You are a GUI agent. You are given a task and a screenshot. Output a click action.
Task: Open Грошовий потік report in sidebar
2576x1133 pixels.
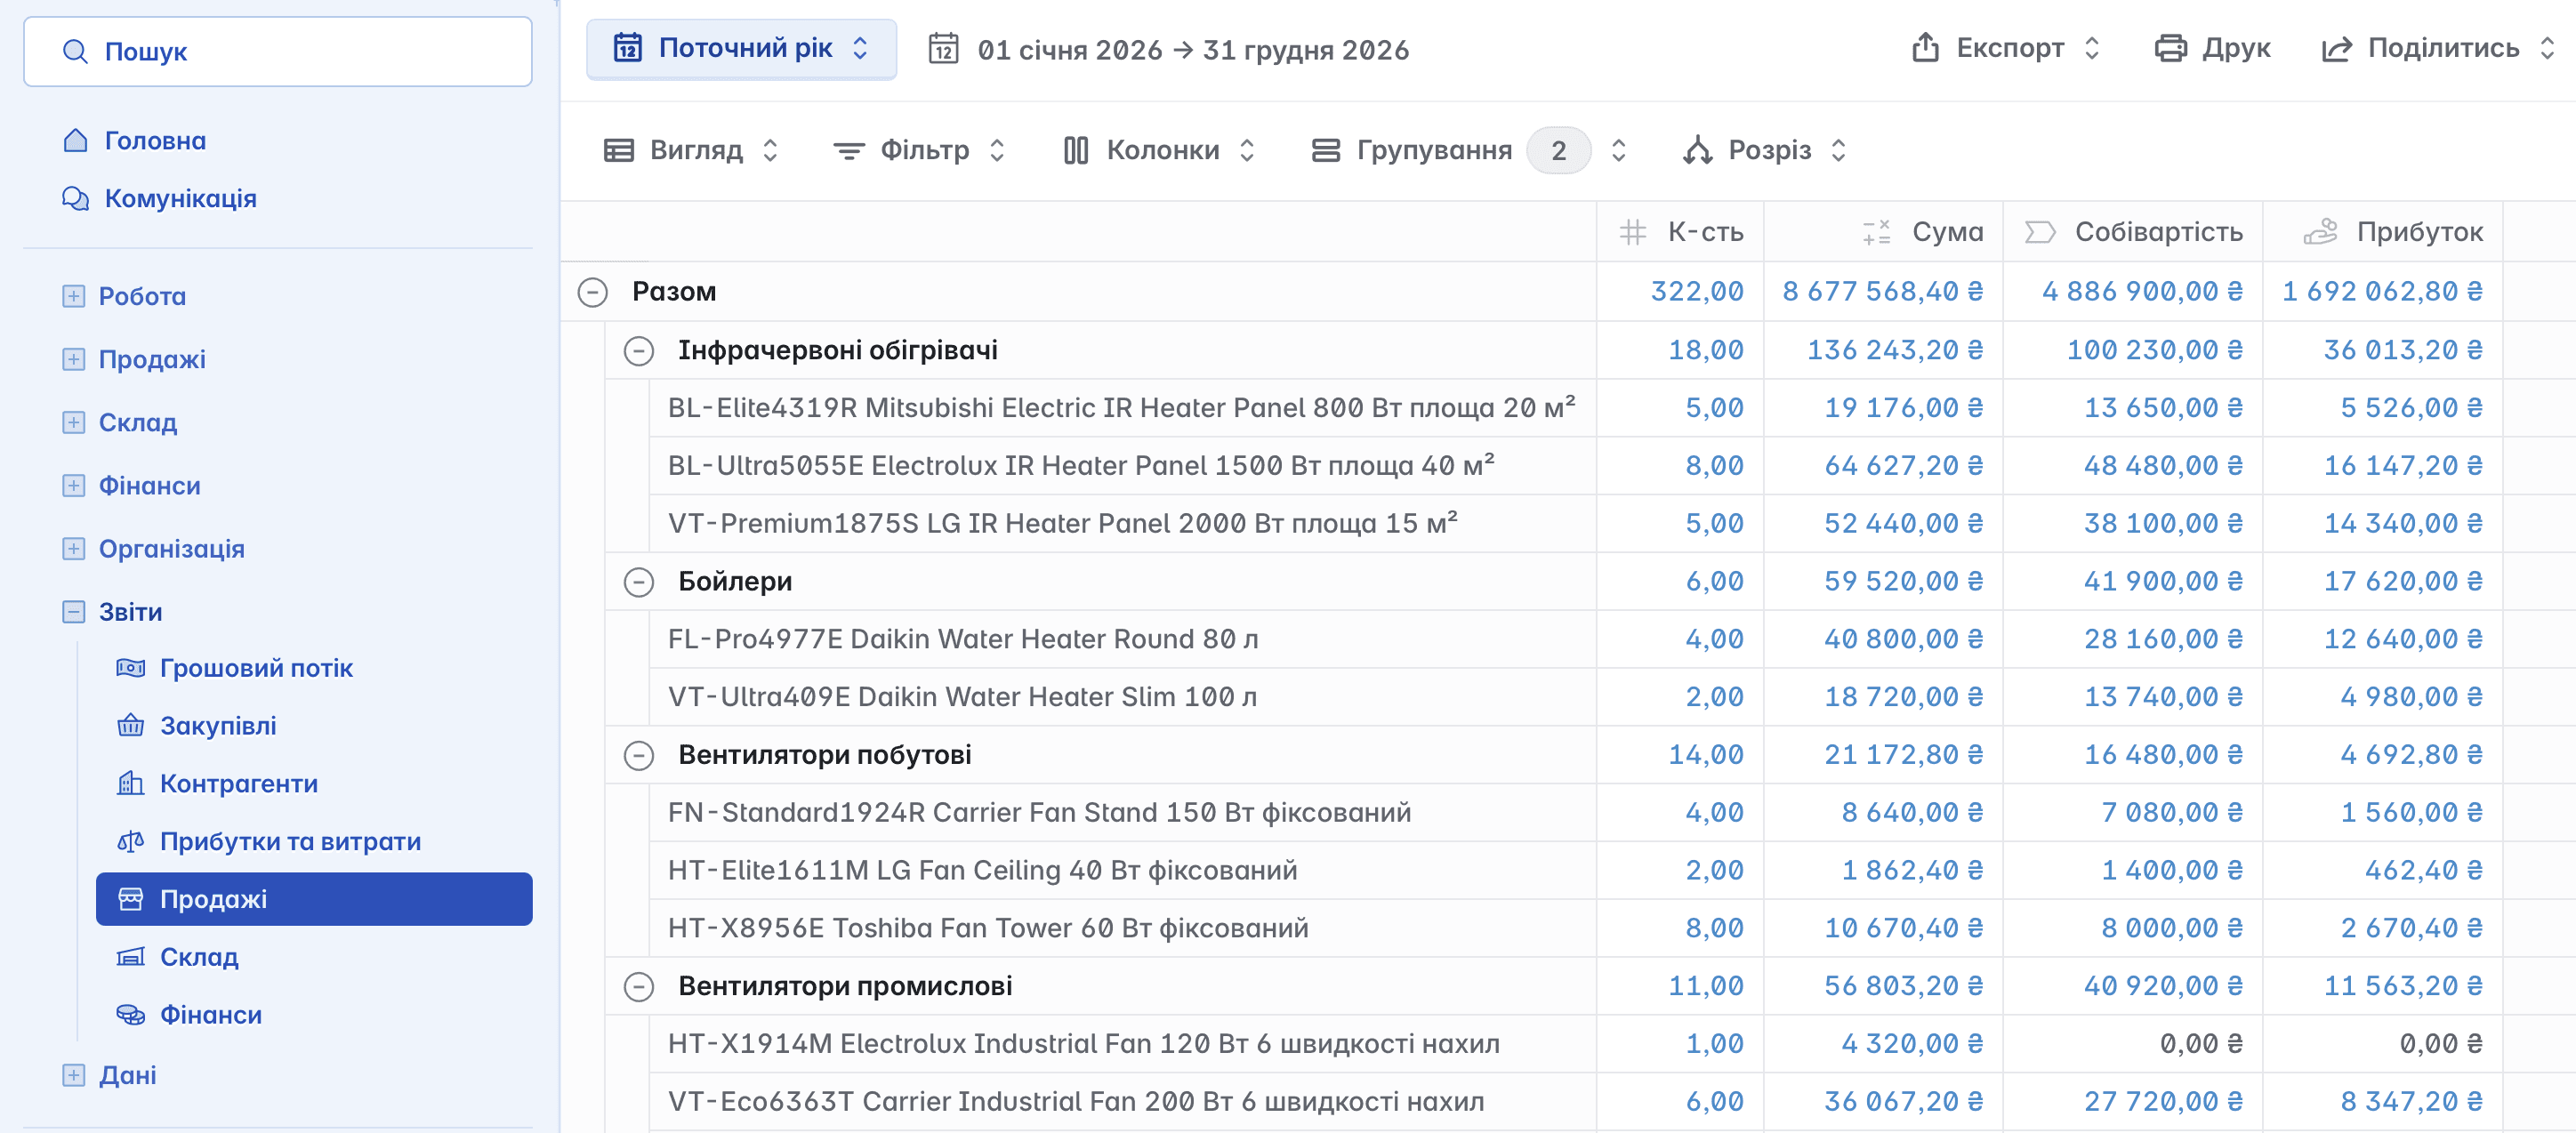tap(256, 668)
